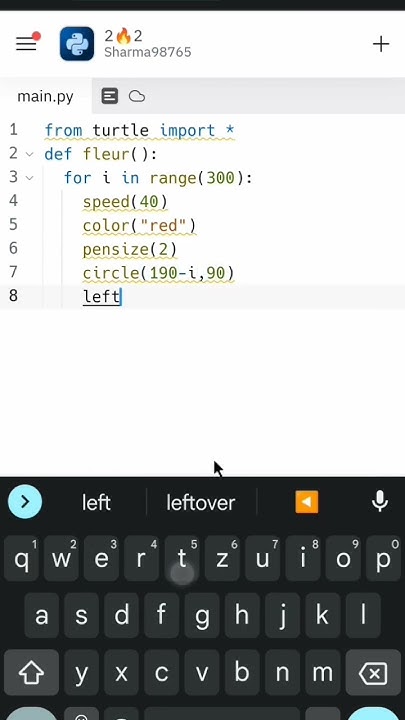Tap the m key
Viewport: 405px width, 720px height.
click(322, 673)
